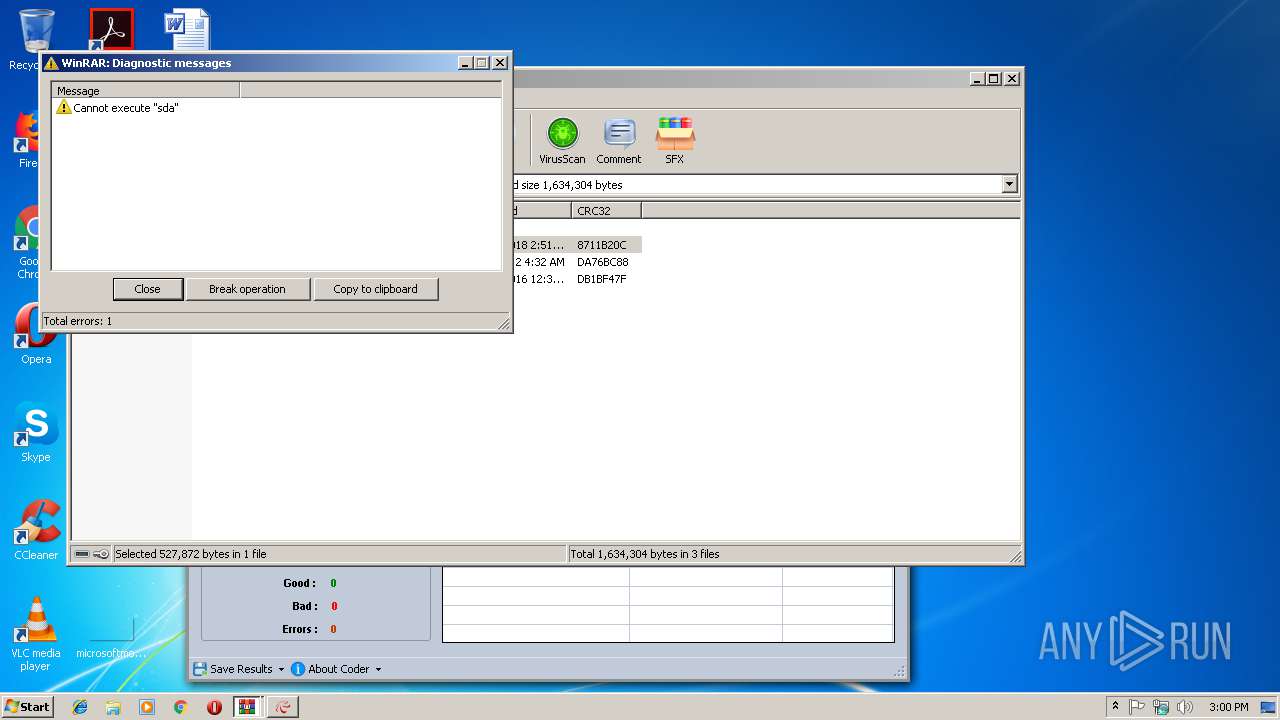The height and width of the screenshot is (720, 1280).
Task: Open Windows Media Player in the taskbar
Action: [x=147, y=707]
